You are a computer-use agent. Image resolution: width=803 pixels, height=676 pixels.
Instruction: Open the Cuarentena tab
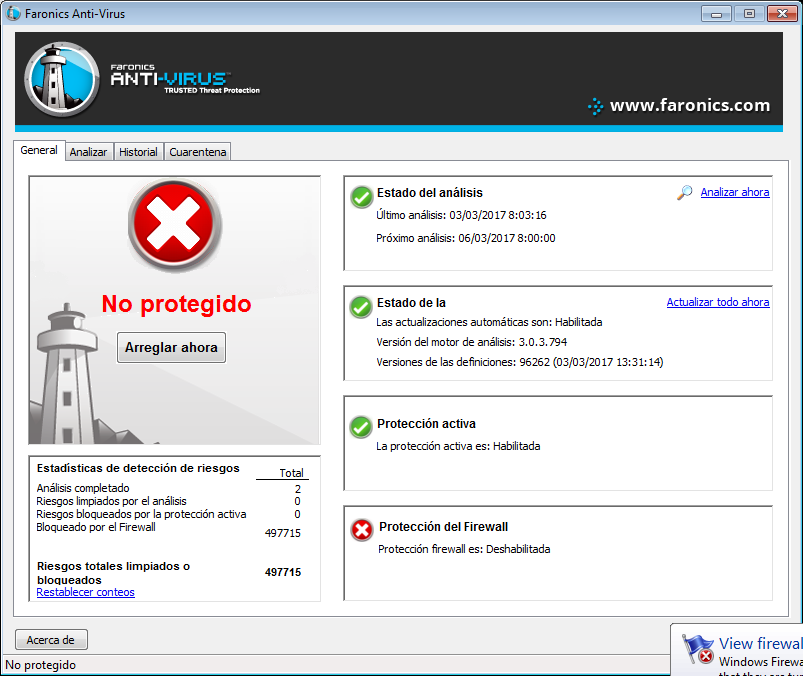tap(198, 152)
